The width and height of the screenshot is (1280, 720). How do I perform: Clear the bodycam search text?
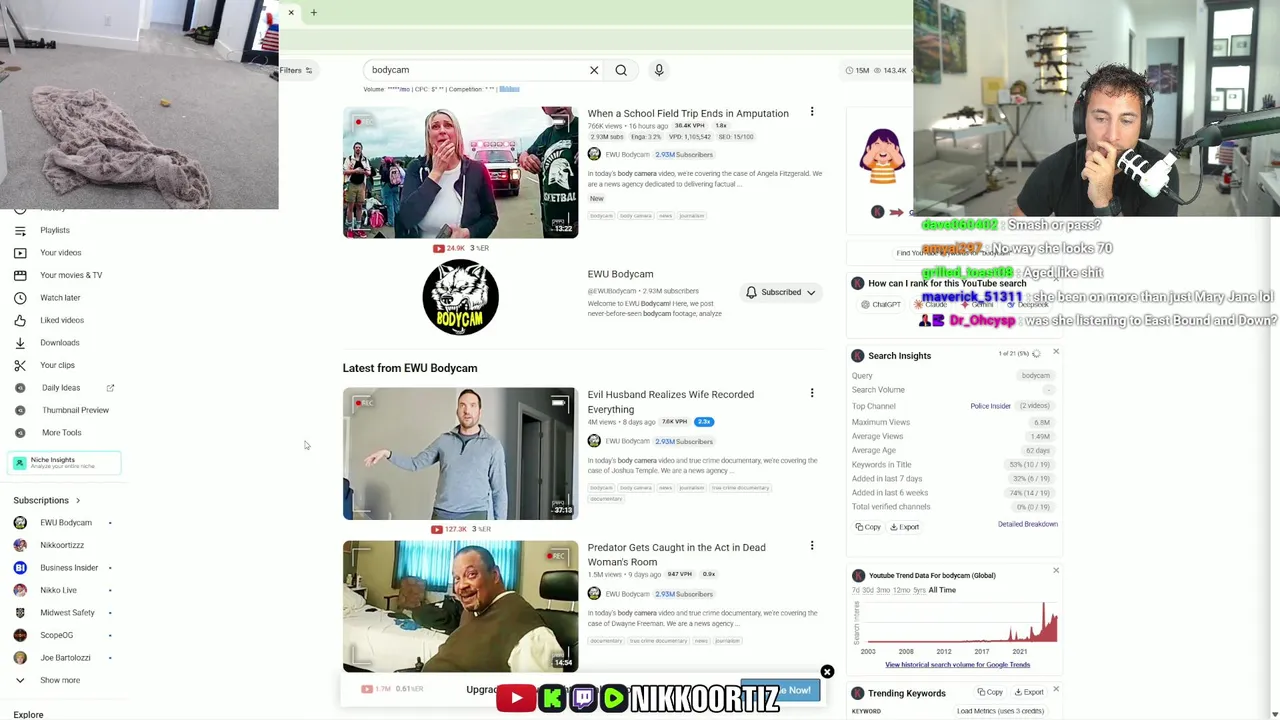594,70
